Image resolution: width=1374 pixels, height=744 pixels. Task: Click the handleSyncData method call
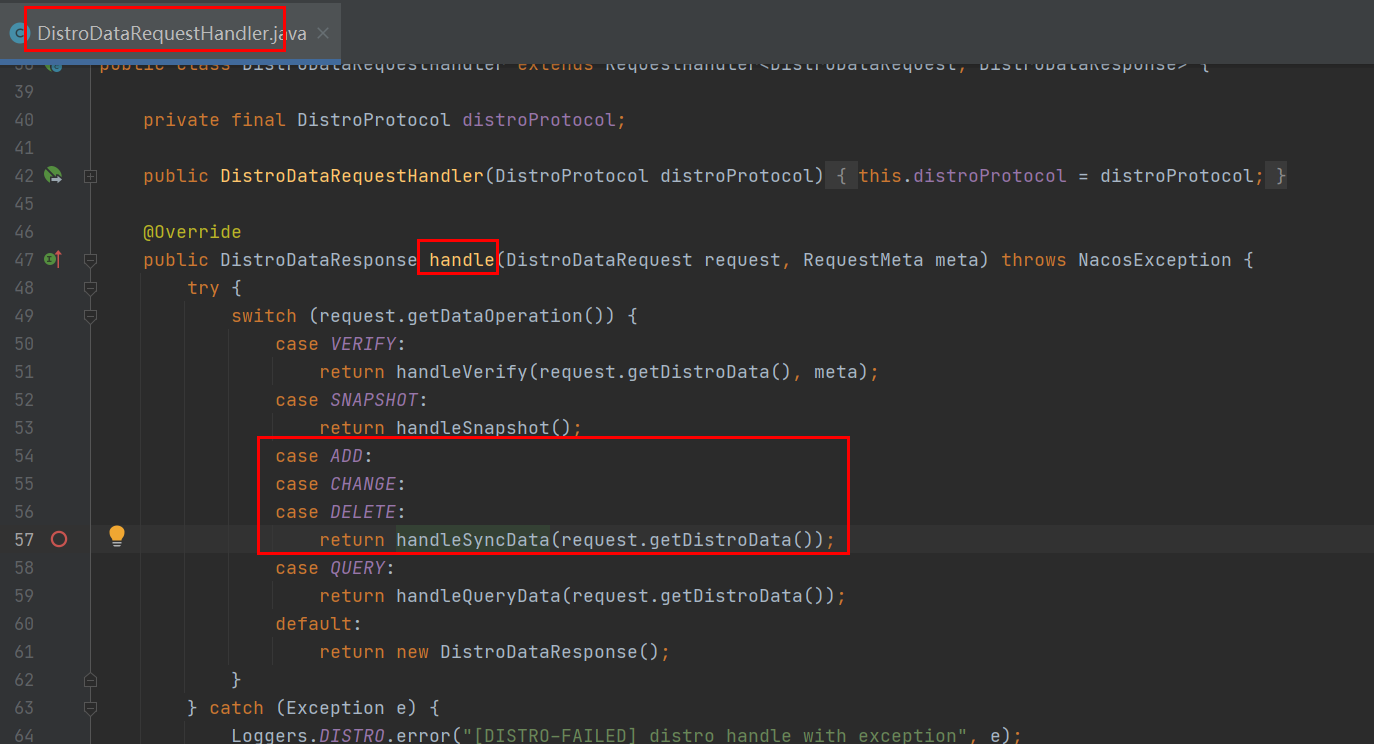click(473, 540)
